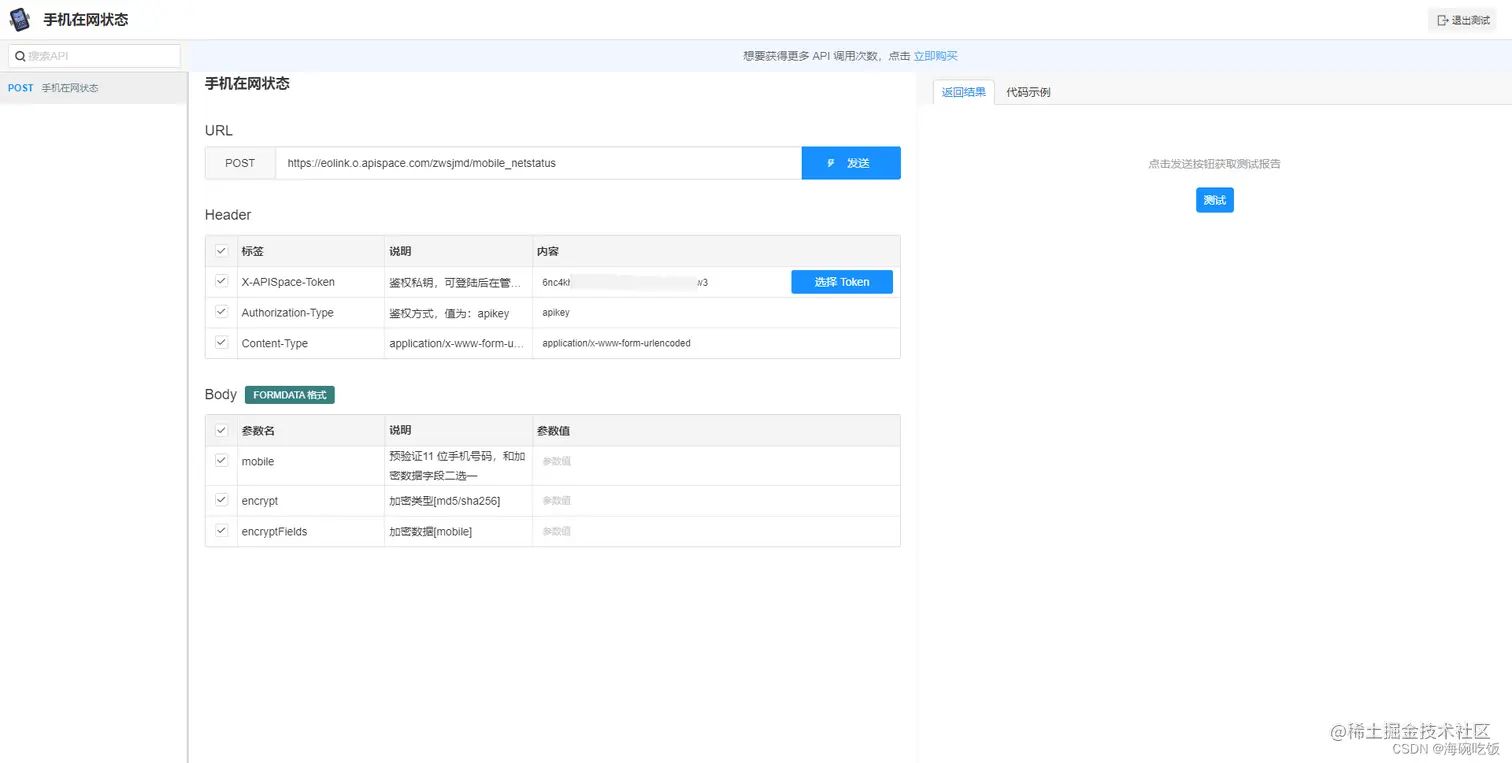Click the 立即购买 link to buy more calls
Screen dimensions: 1512x763
pos(935,56)
